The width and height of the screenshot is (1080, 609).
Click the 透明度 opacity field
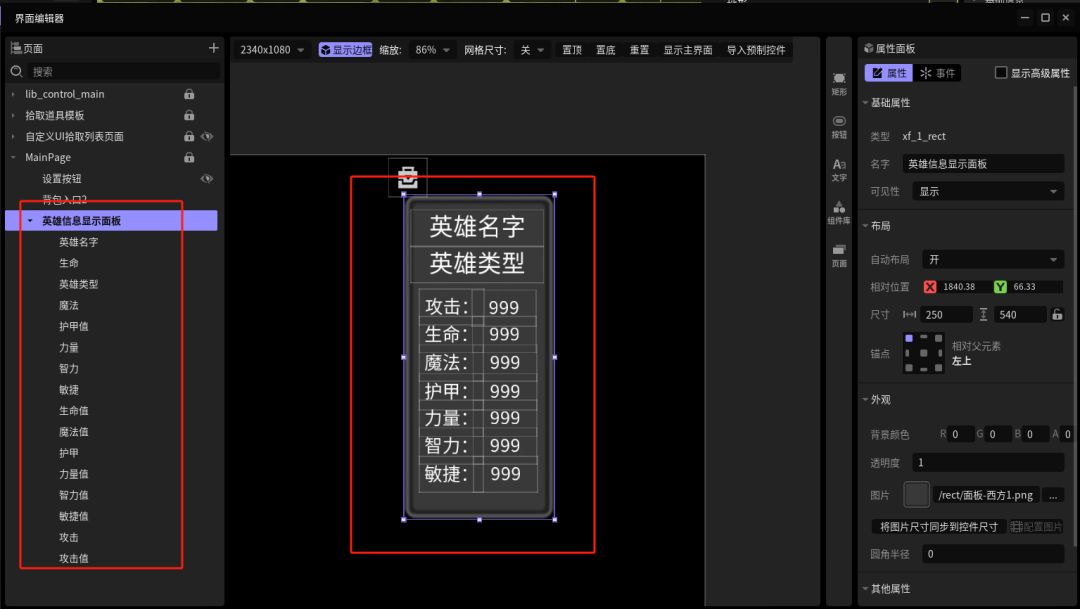pos(988,463)
